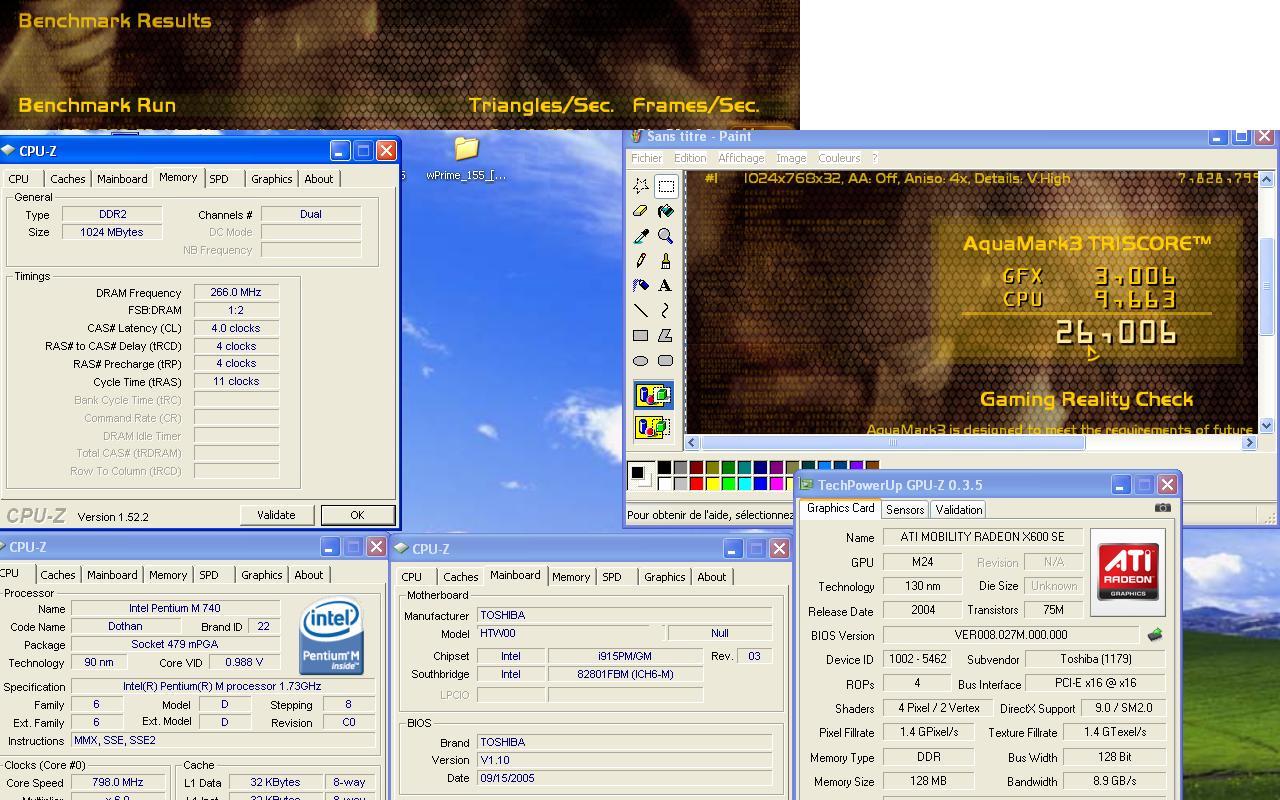
Task: Select the Magnifier tool in Paint
Action: pyautogui.click(x=666, y=236)
